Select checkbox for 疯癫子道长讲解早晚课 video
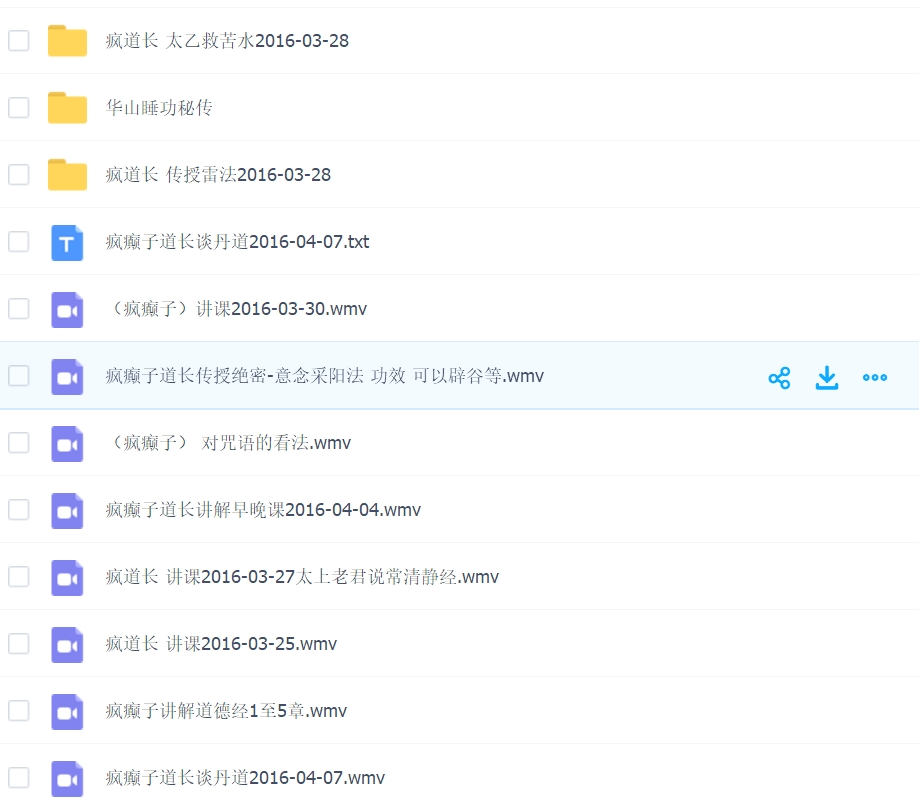 tap(19, 510)
